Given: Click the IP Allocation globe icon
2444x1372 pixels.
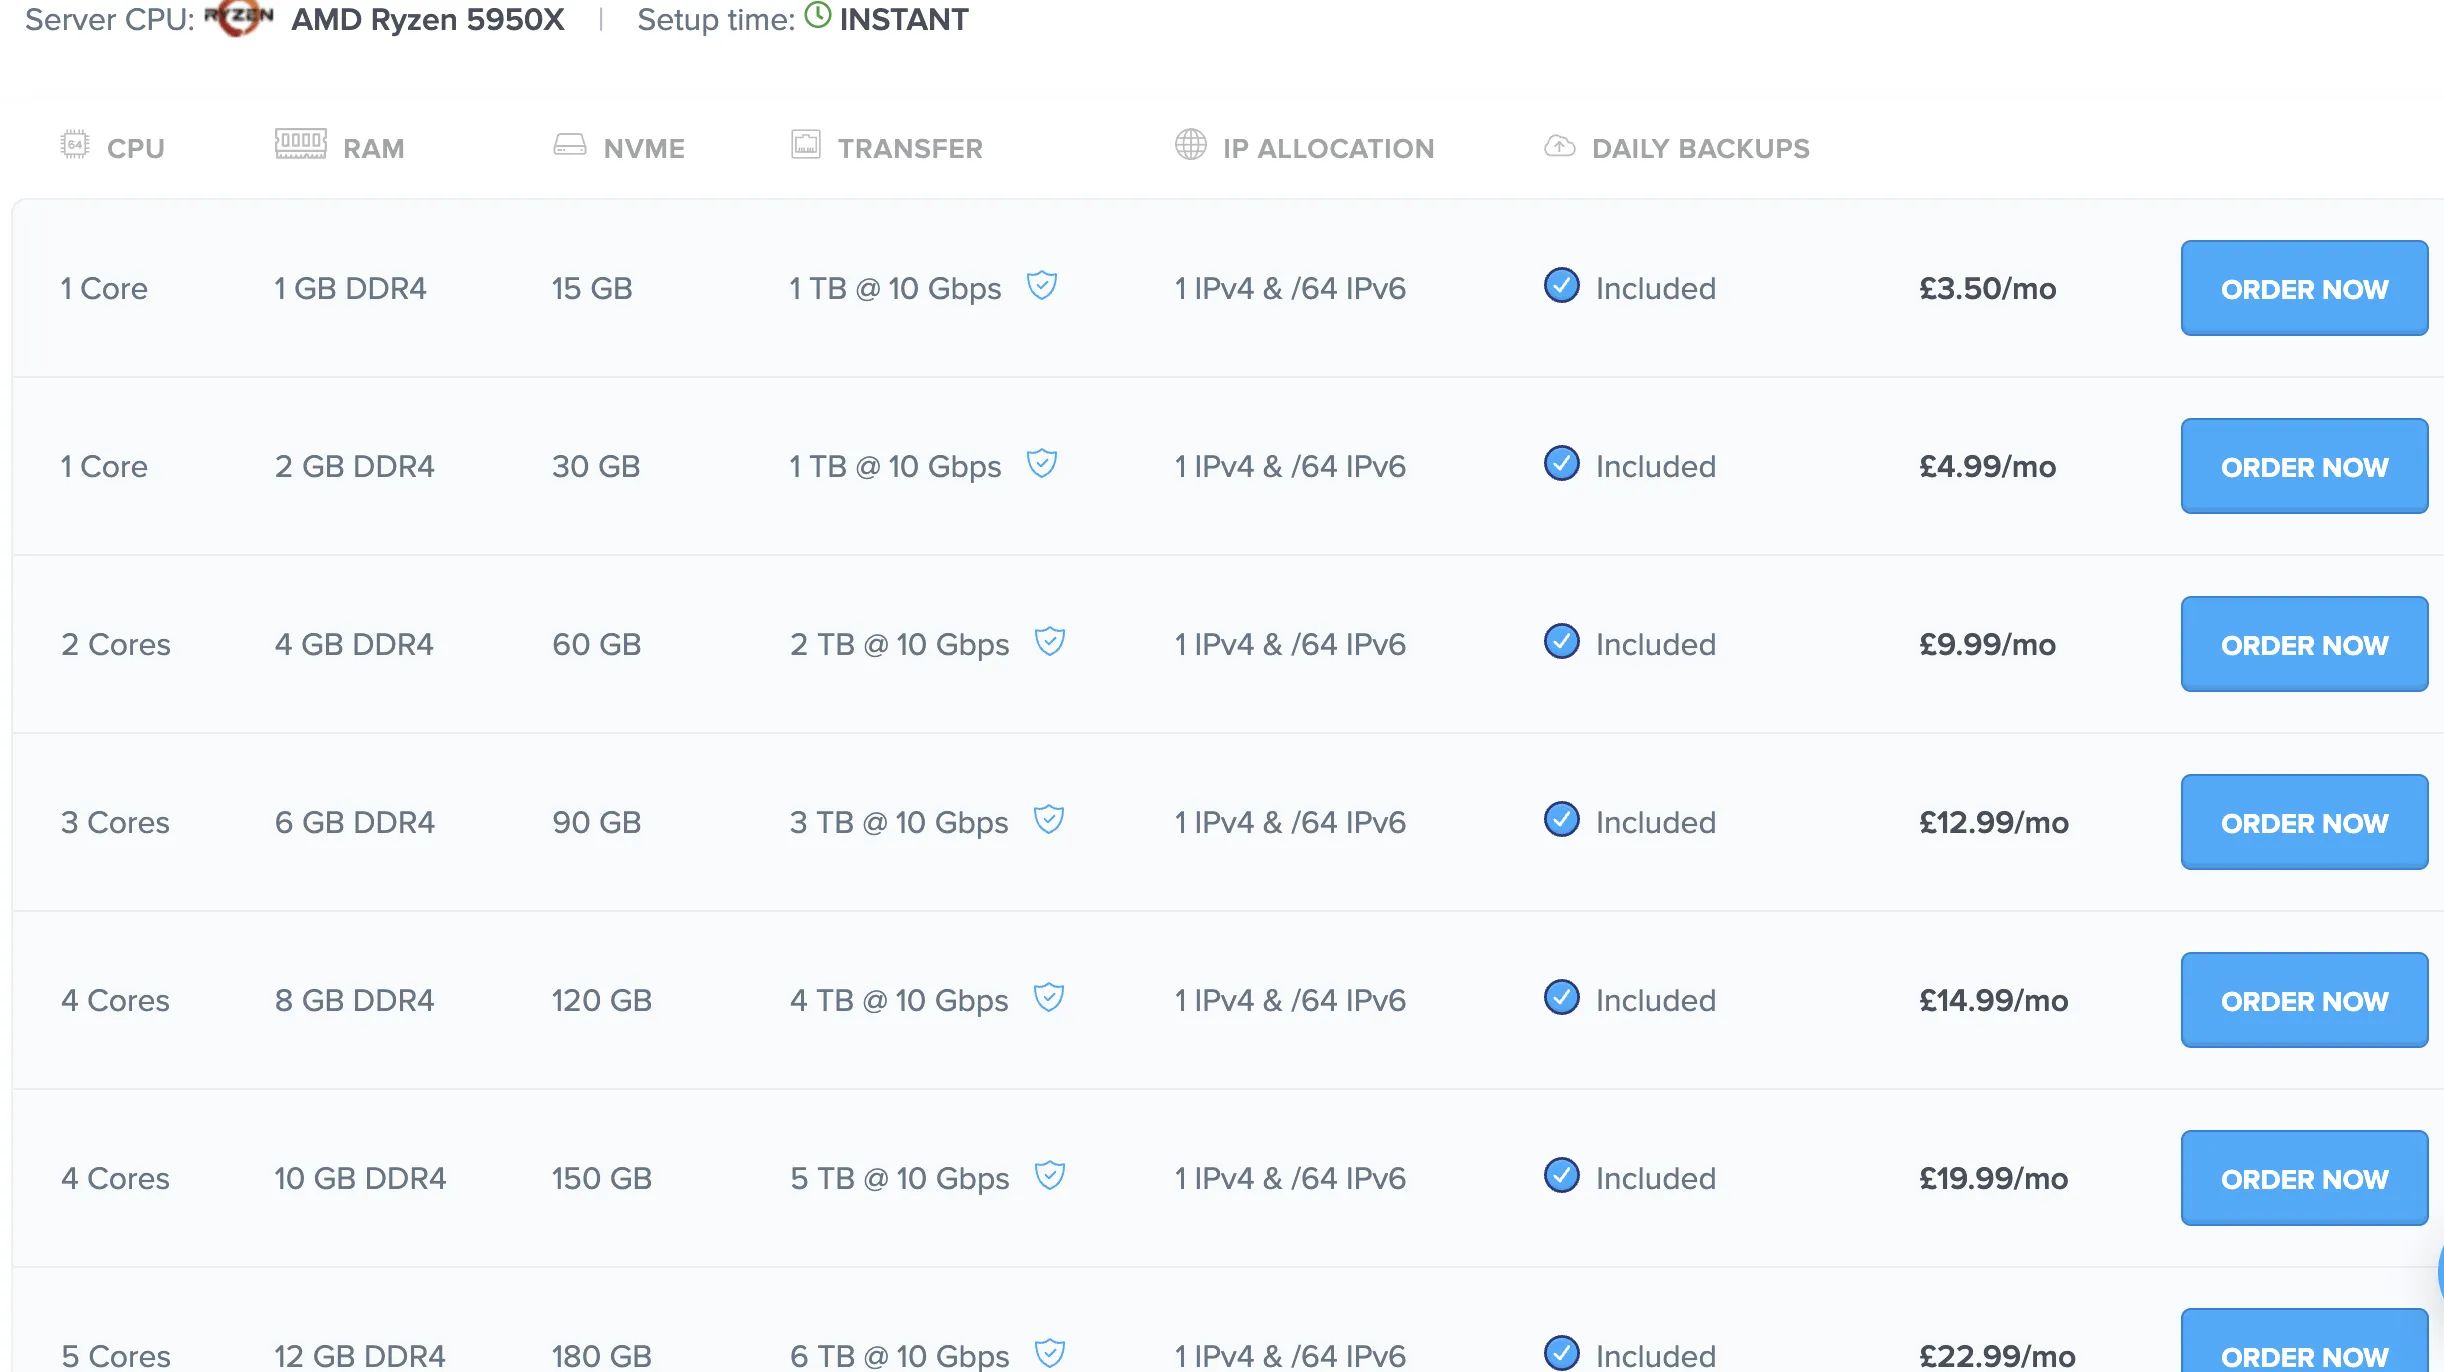Looking at the screenshot, I should [1190, 144].
